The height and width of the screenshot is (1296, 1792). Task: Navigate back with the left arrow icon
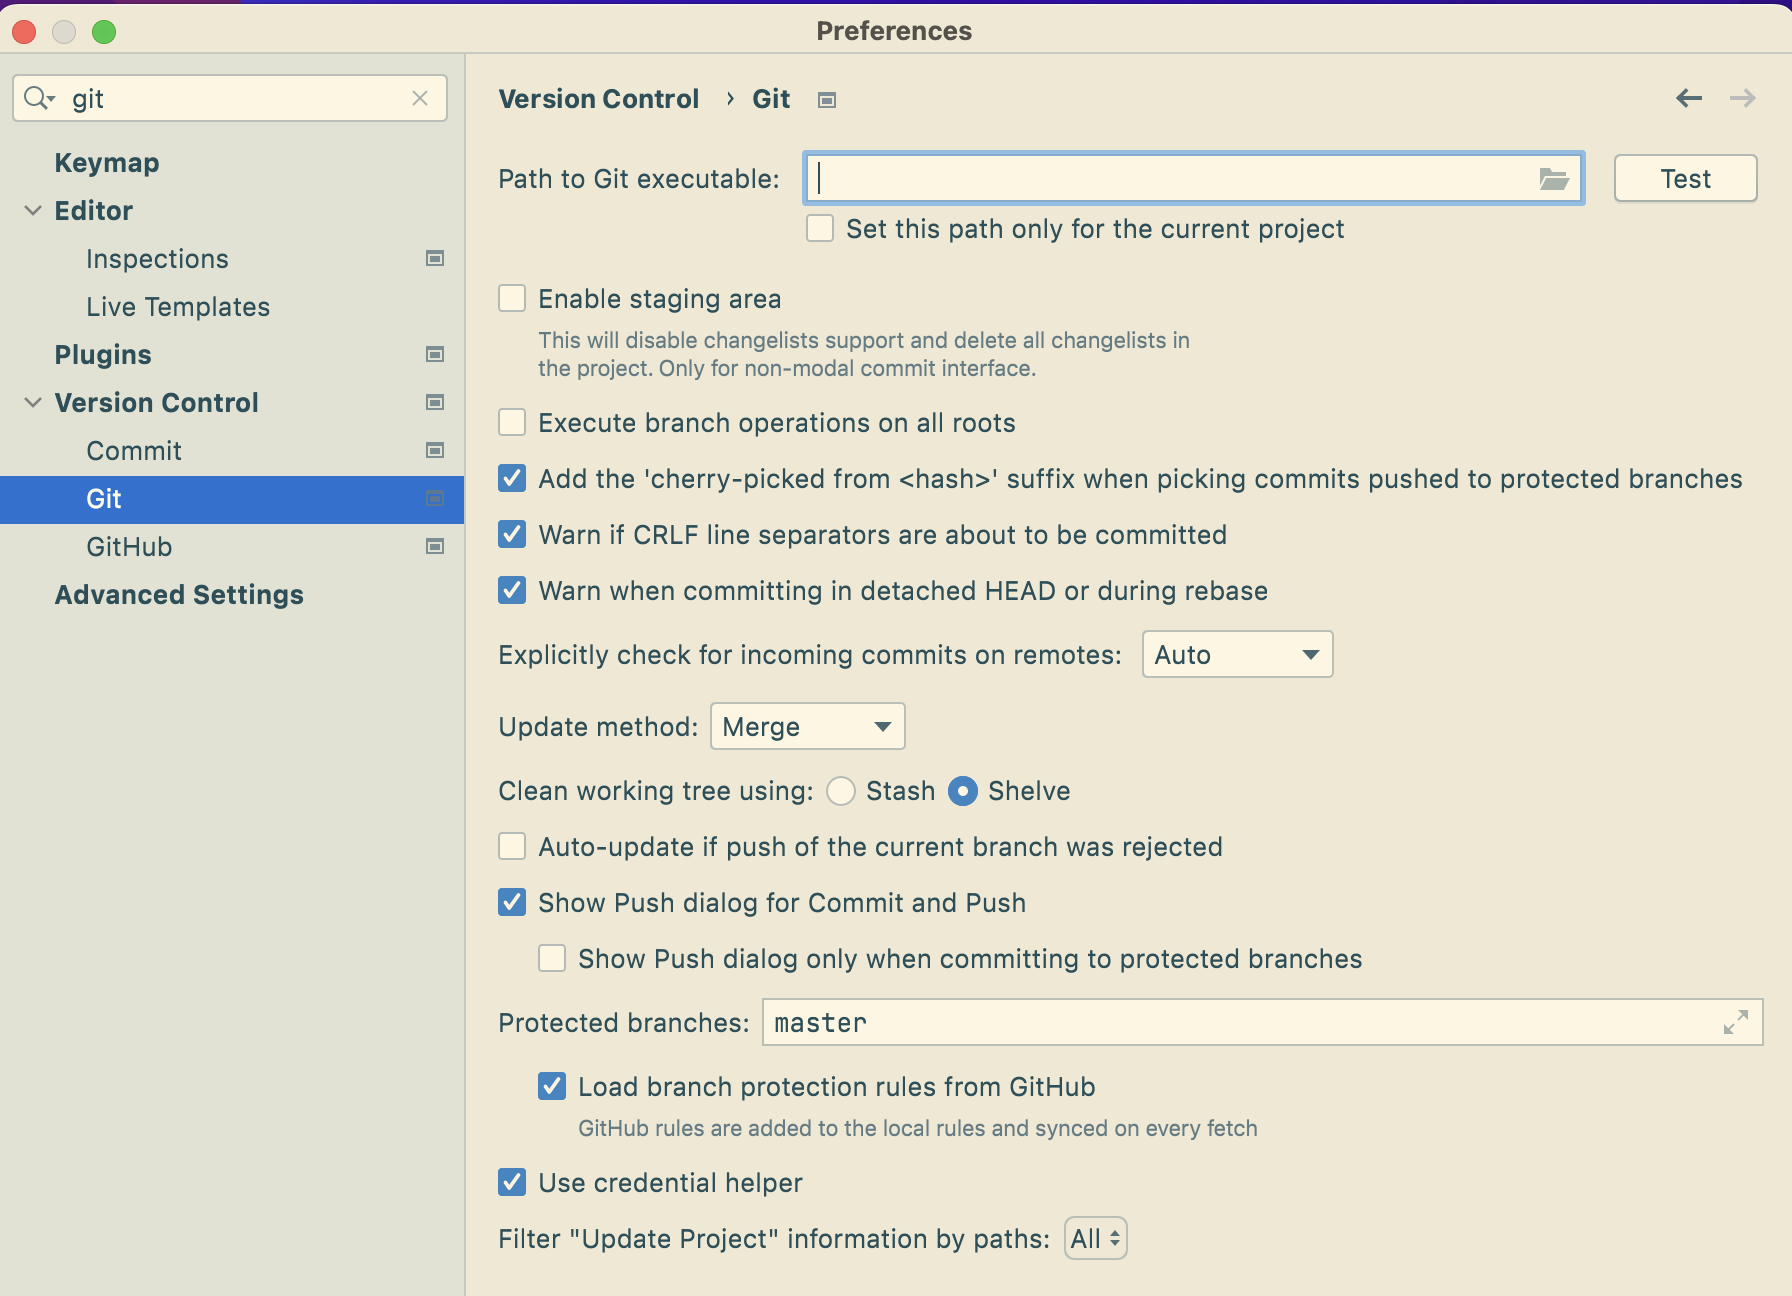[1688, 98]
